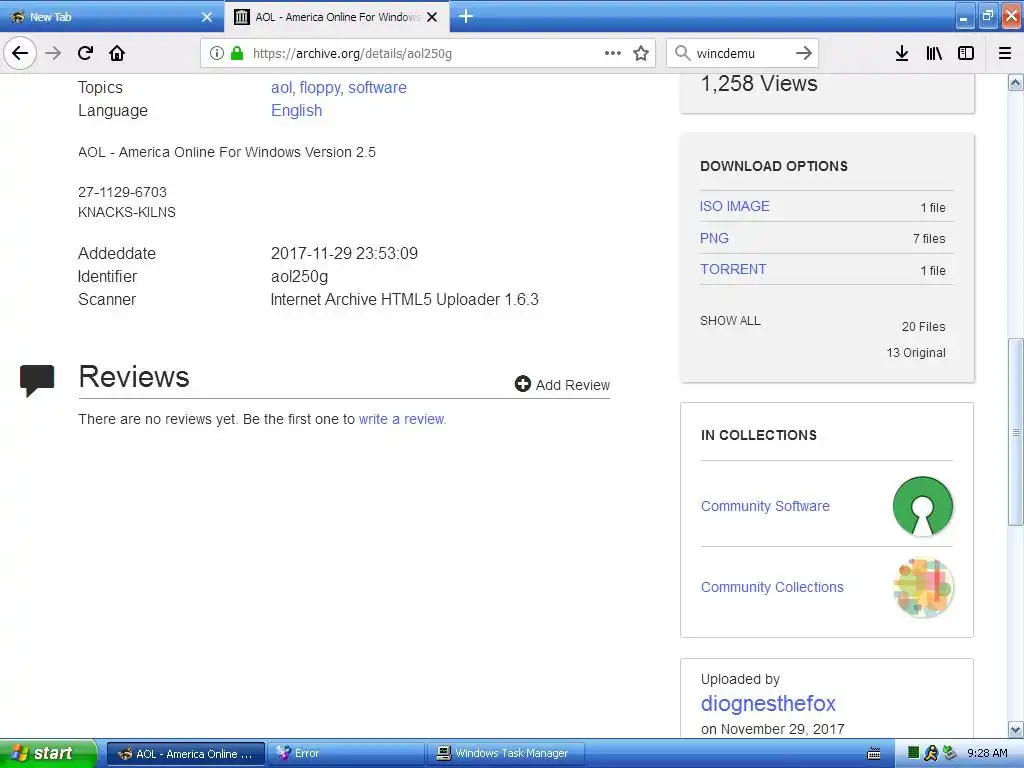Select the AOL - America Online tab
The image size is (1024, 768).
coord(336,17)
